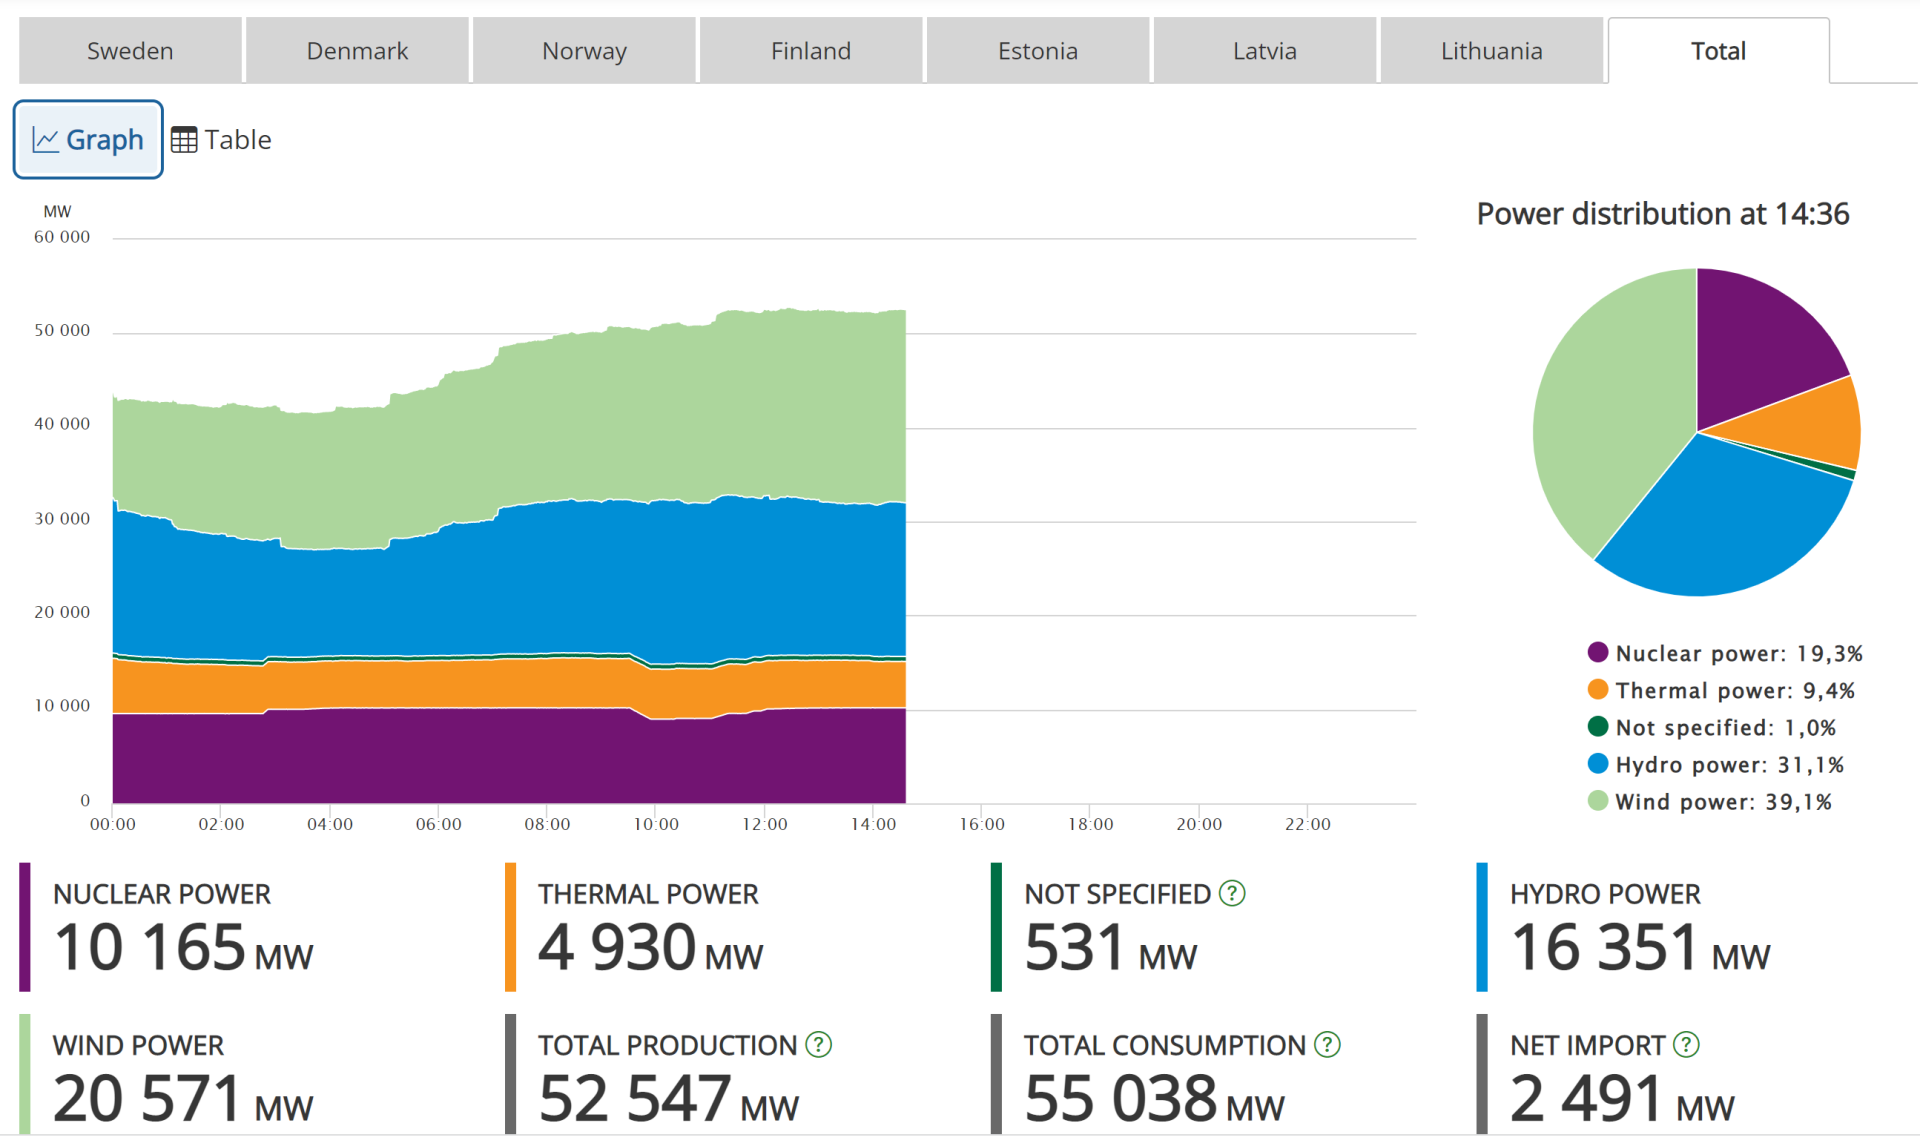
Task: Click the help icon next to Not Specified
Action: click(1232, 893)
